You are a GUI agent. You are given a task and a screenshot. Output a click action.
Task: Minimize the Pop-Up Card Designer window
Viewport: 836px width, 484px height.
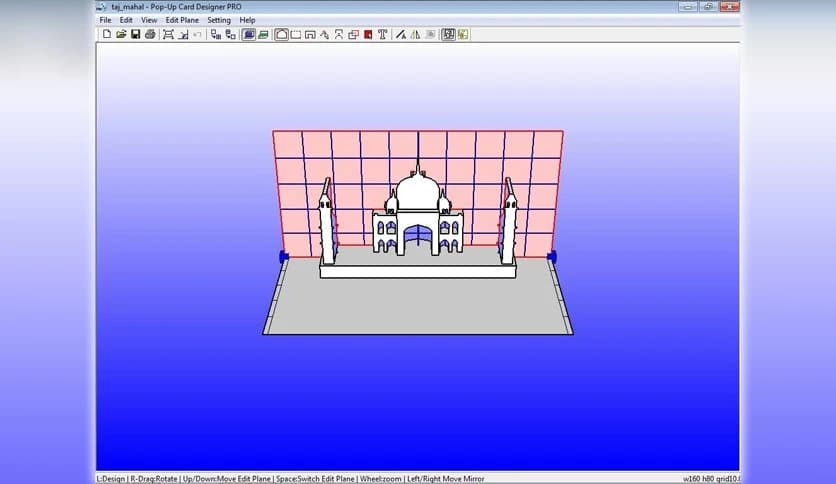(x=688, y=7)
